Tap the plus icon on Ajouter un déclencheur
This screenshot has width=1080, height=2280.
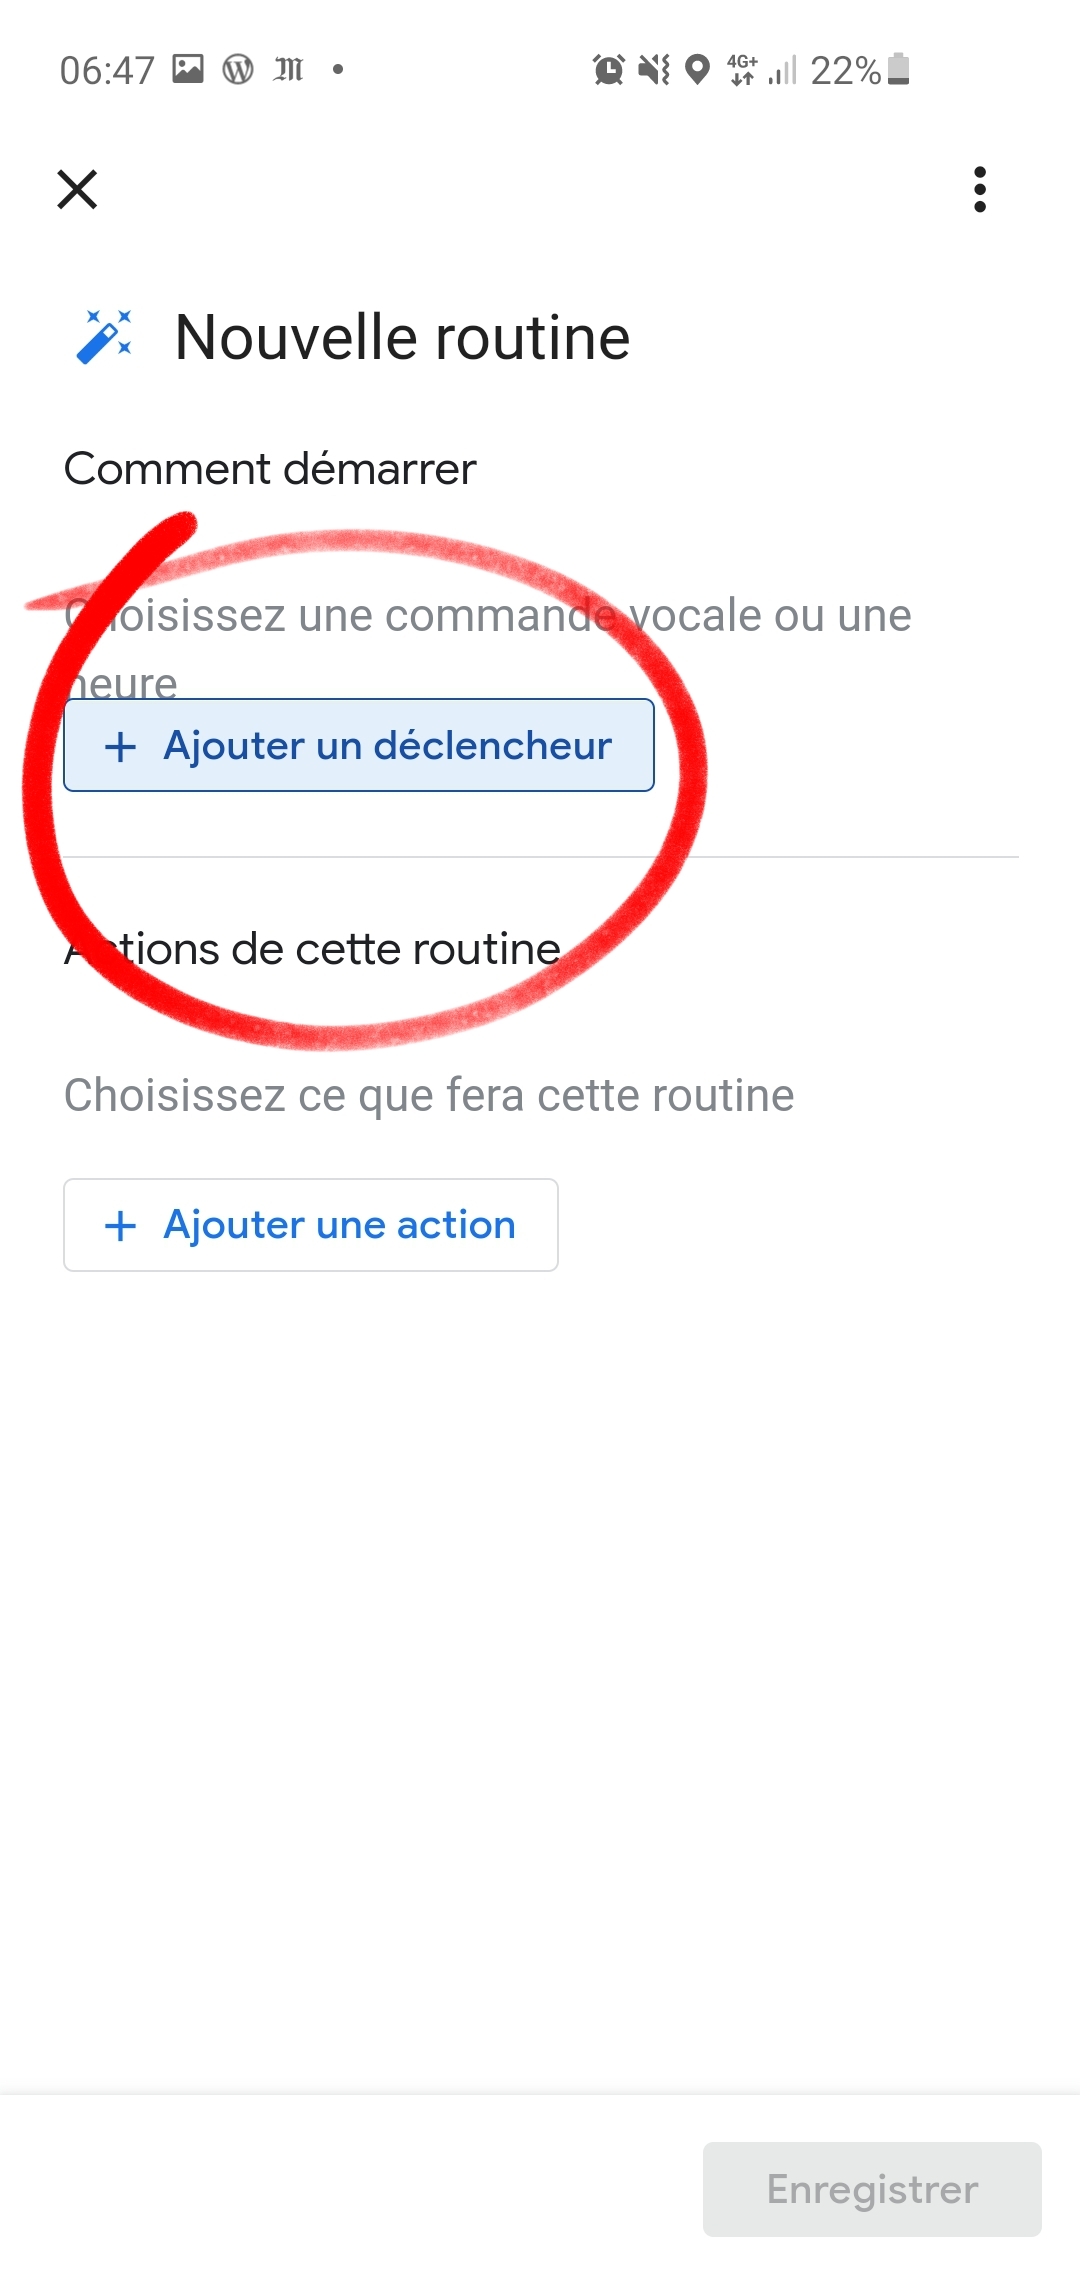(120, 746)
